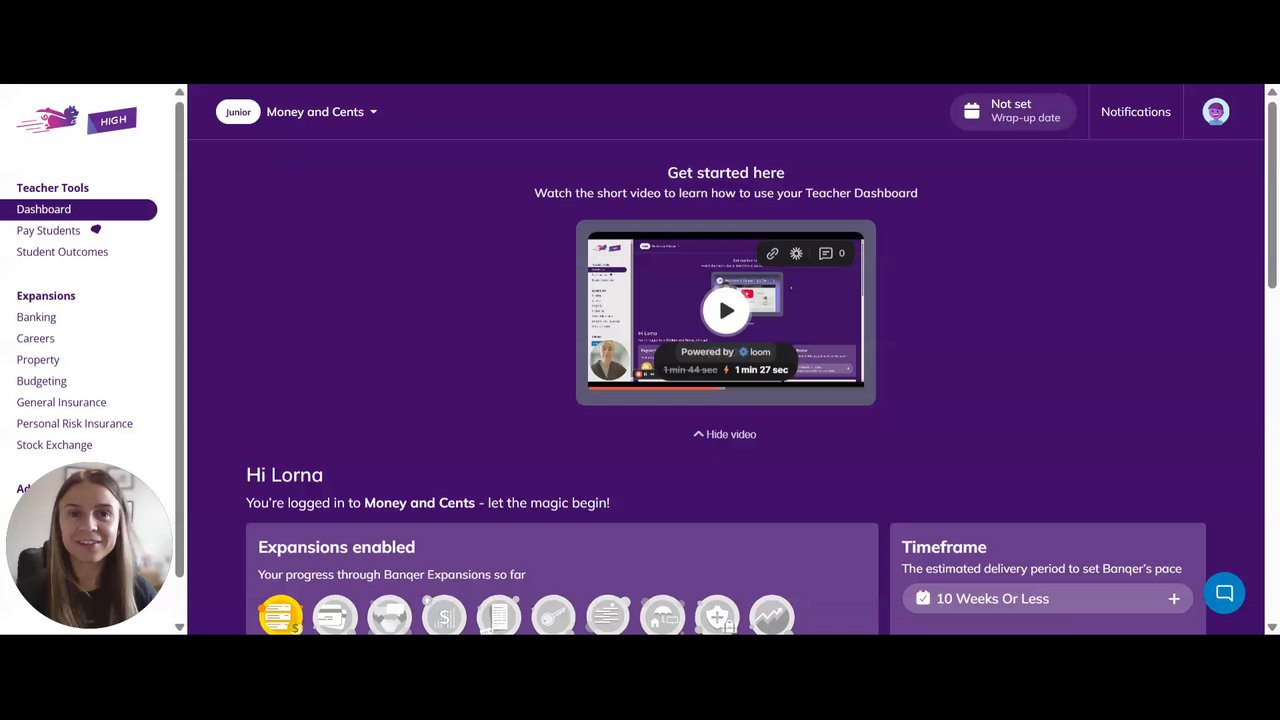The width and height of the screenshot is (1280, 720).
Task: Select the receipt document expansion badge
Action: (x=499, y=616)
